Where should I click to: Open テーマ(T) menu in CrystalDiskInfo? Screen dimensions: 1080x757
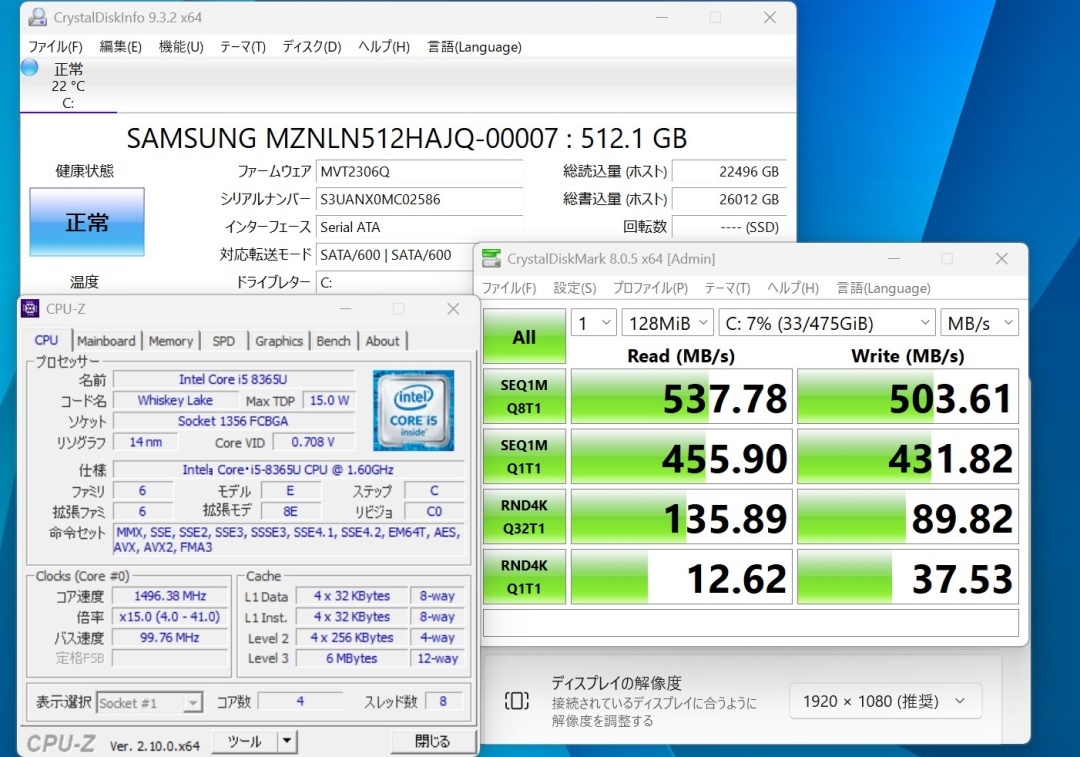click(x=242, y=47)
